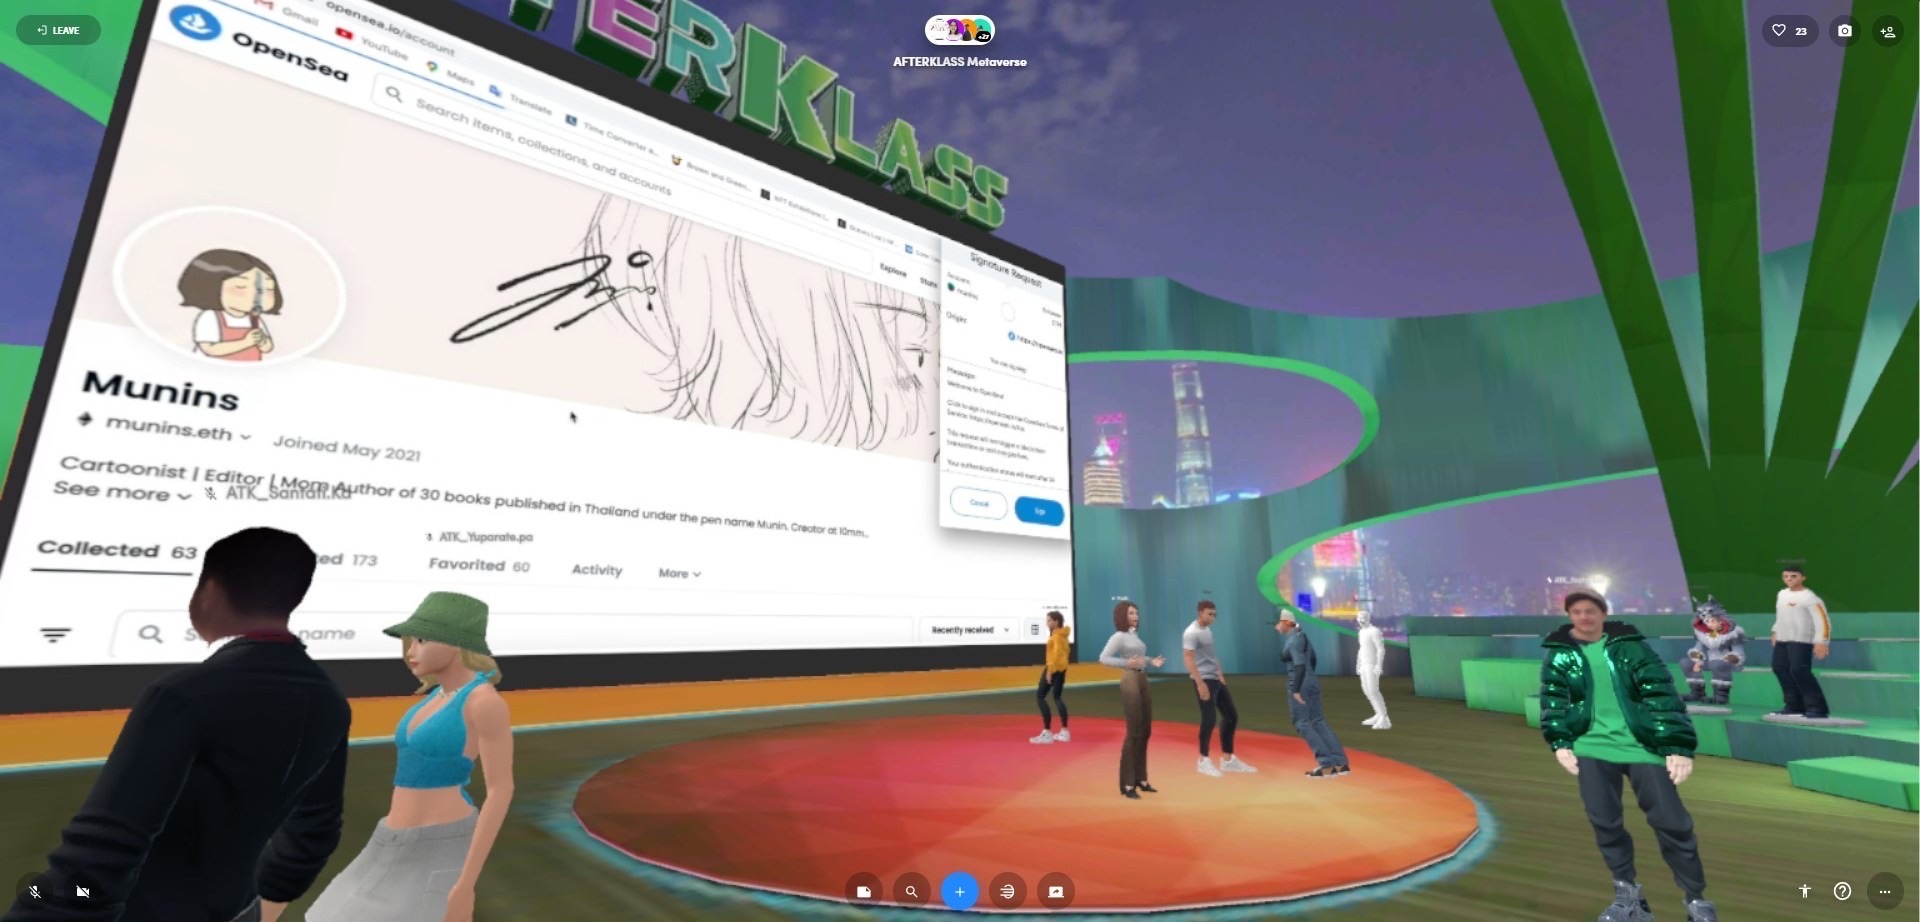Click the Munins profile name
This screenshot has width=1920, height=922.
click(x=161, y=390)
